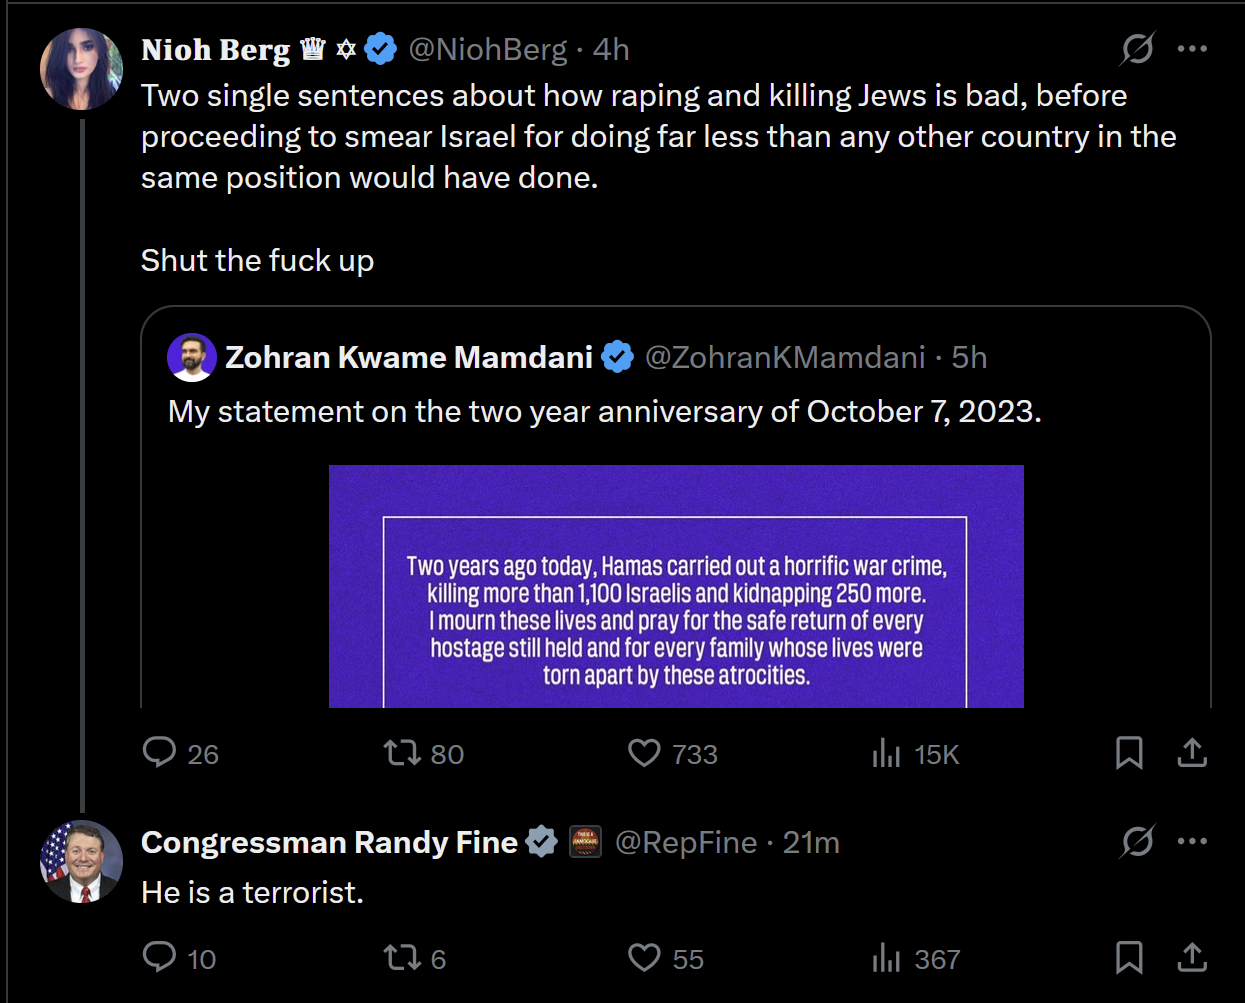Screen dimensions: 1245x1003
Task: Share Nioh Berg's post
Action: coord(1192,752)
